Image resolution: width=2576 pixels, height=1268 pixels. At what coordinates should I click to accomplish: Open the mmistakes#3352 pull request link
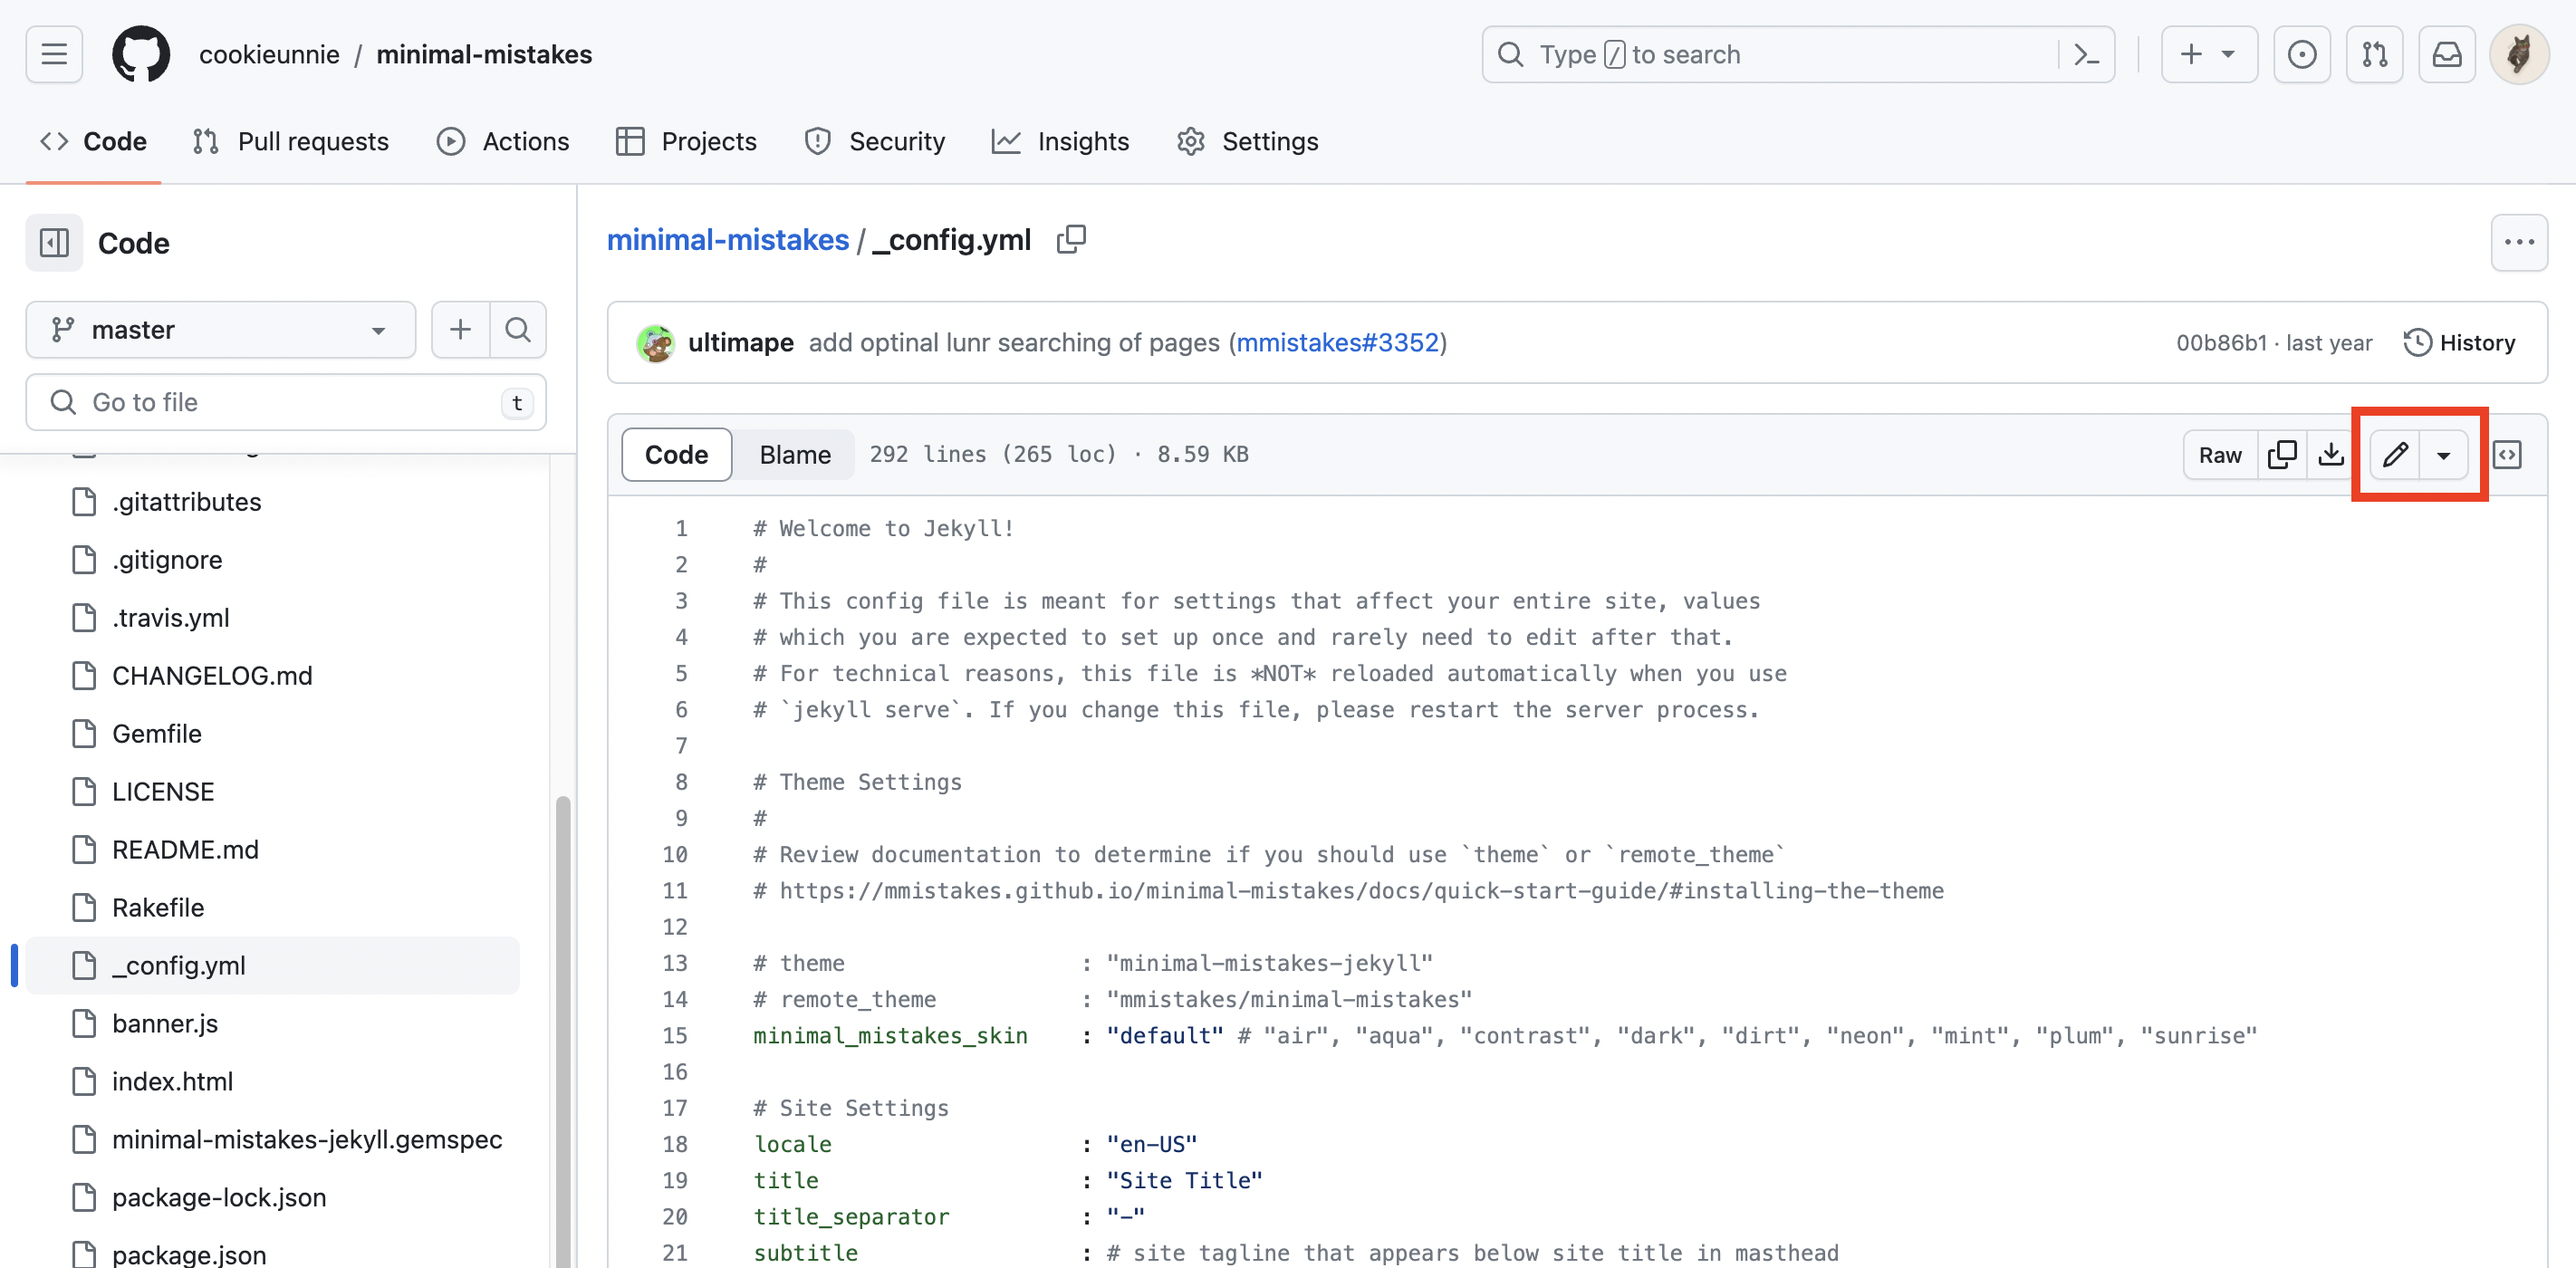coord(1338,343)
